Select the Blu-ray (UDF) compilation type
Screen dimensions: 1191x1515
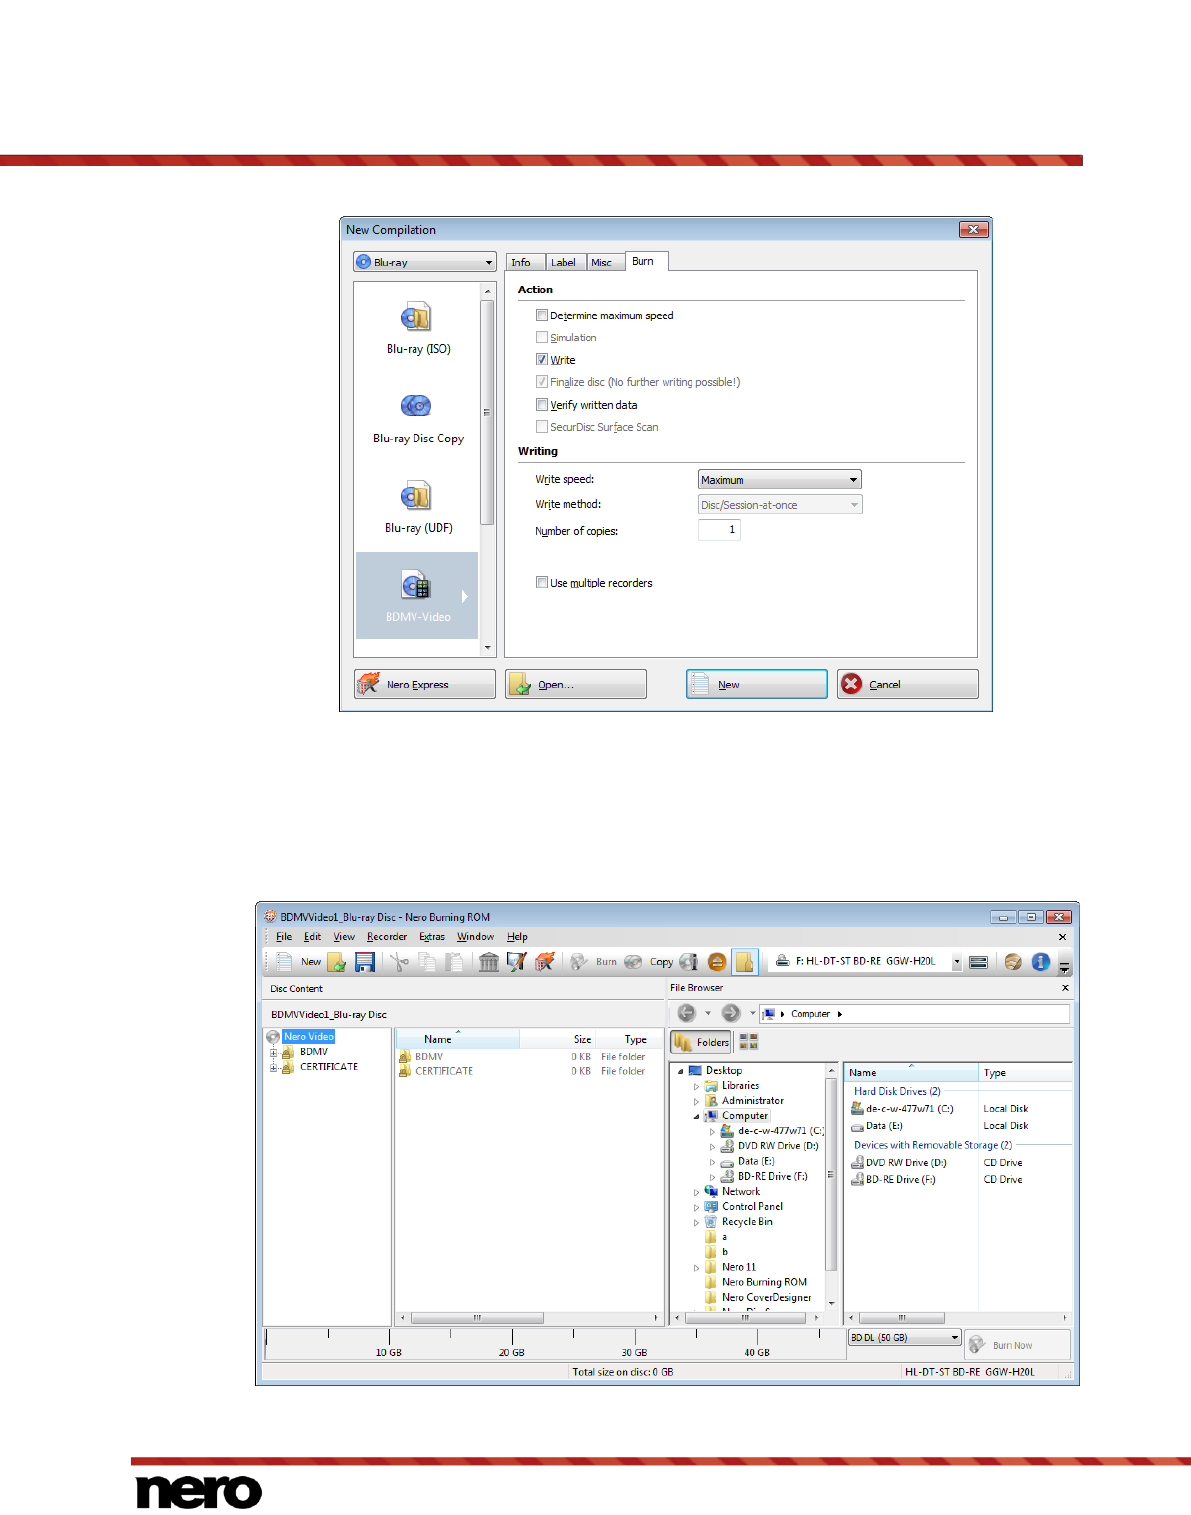click(418, 507)
